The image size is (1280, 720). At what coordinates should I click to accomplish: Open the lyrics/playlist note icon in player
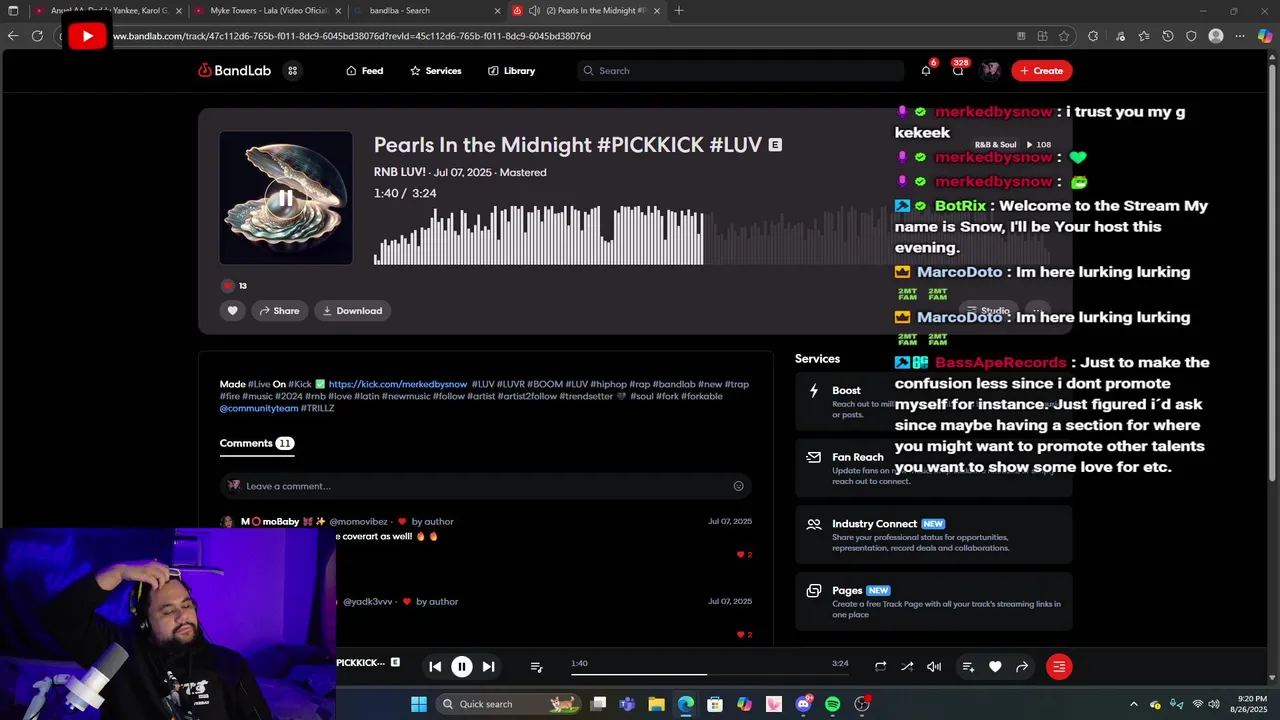click(x=536, y=667)
